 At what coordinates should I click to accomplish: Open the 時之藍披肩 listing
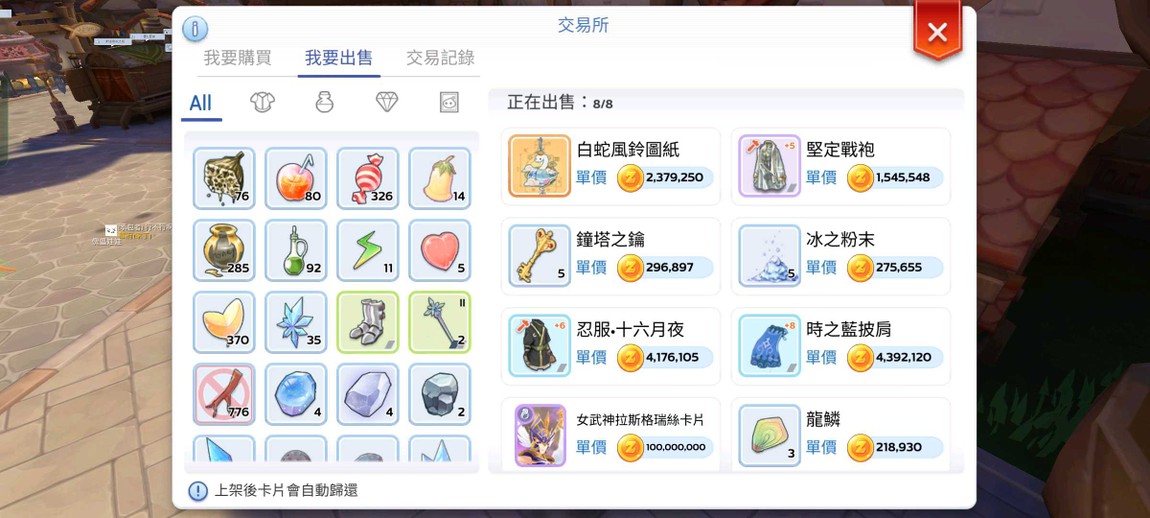[840, 346]
